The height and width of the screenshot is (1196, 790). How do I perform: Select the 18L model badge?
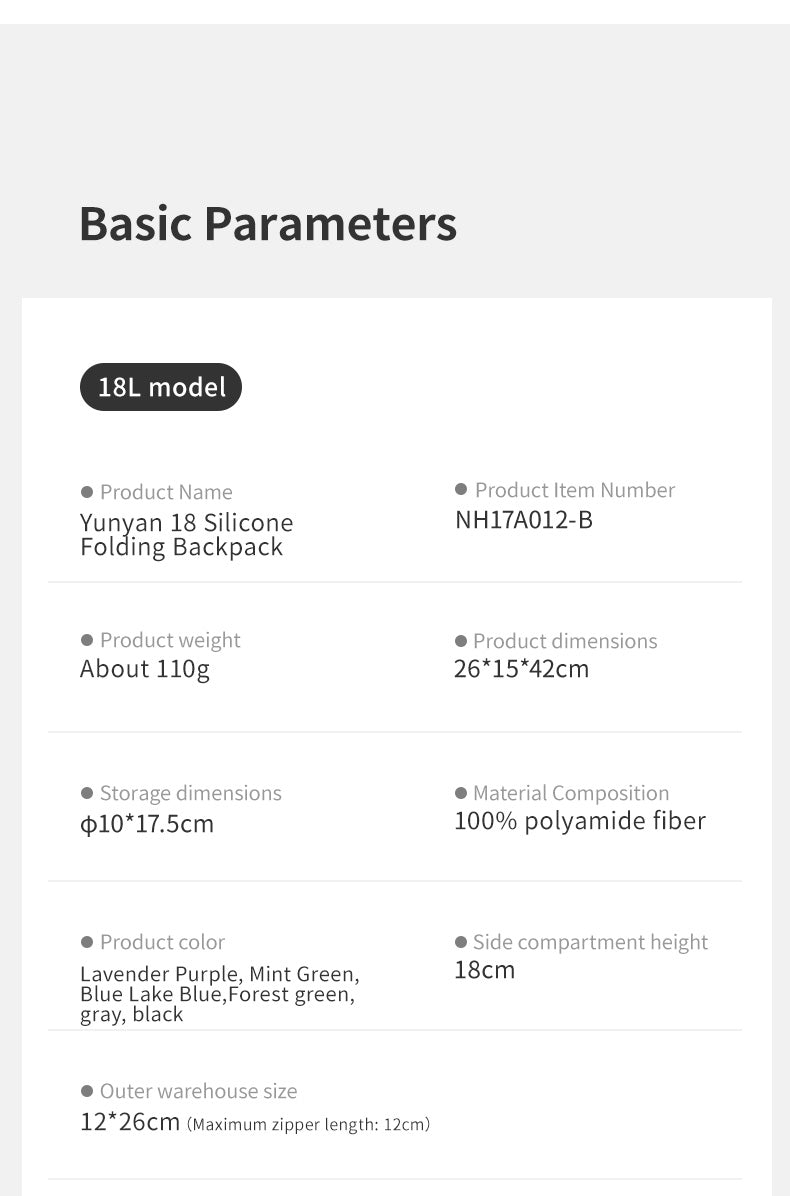161,387
